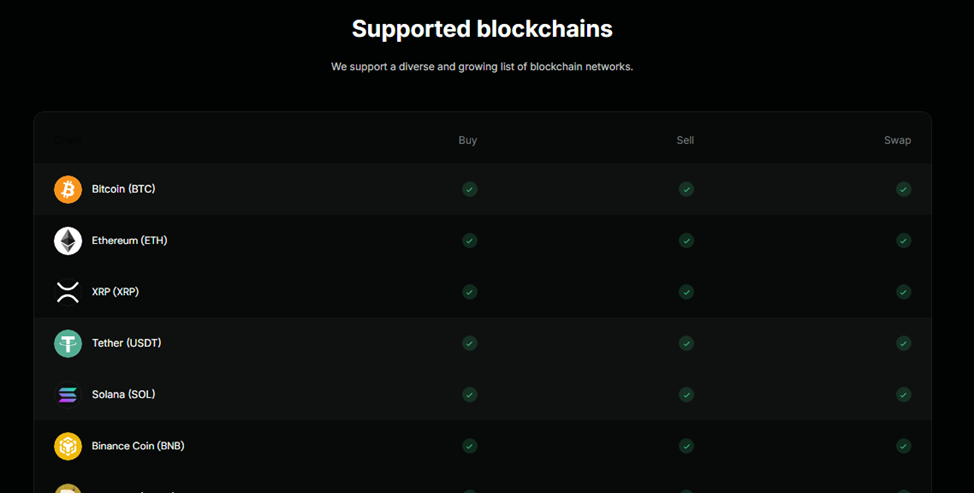This screenshot has height=493, width=974.
Task: Click the Ethereum diamond logo icon
Action: coord(68,241)
